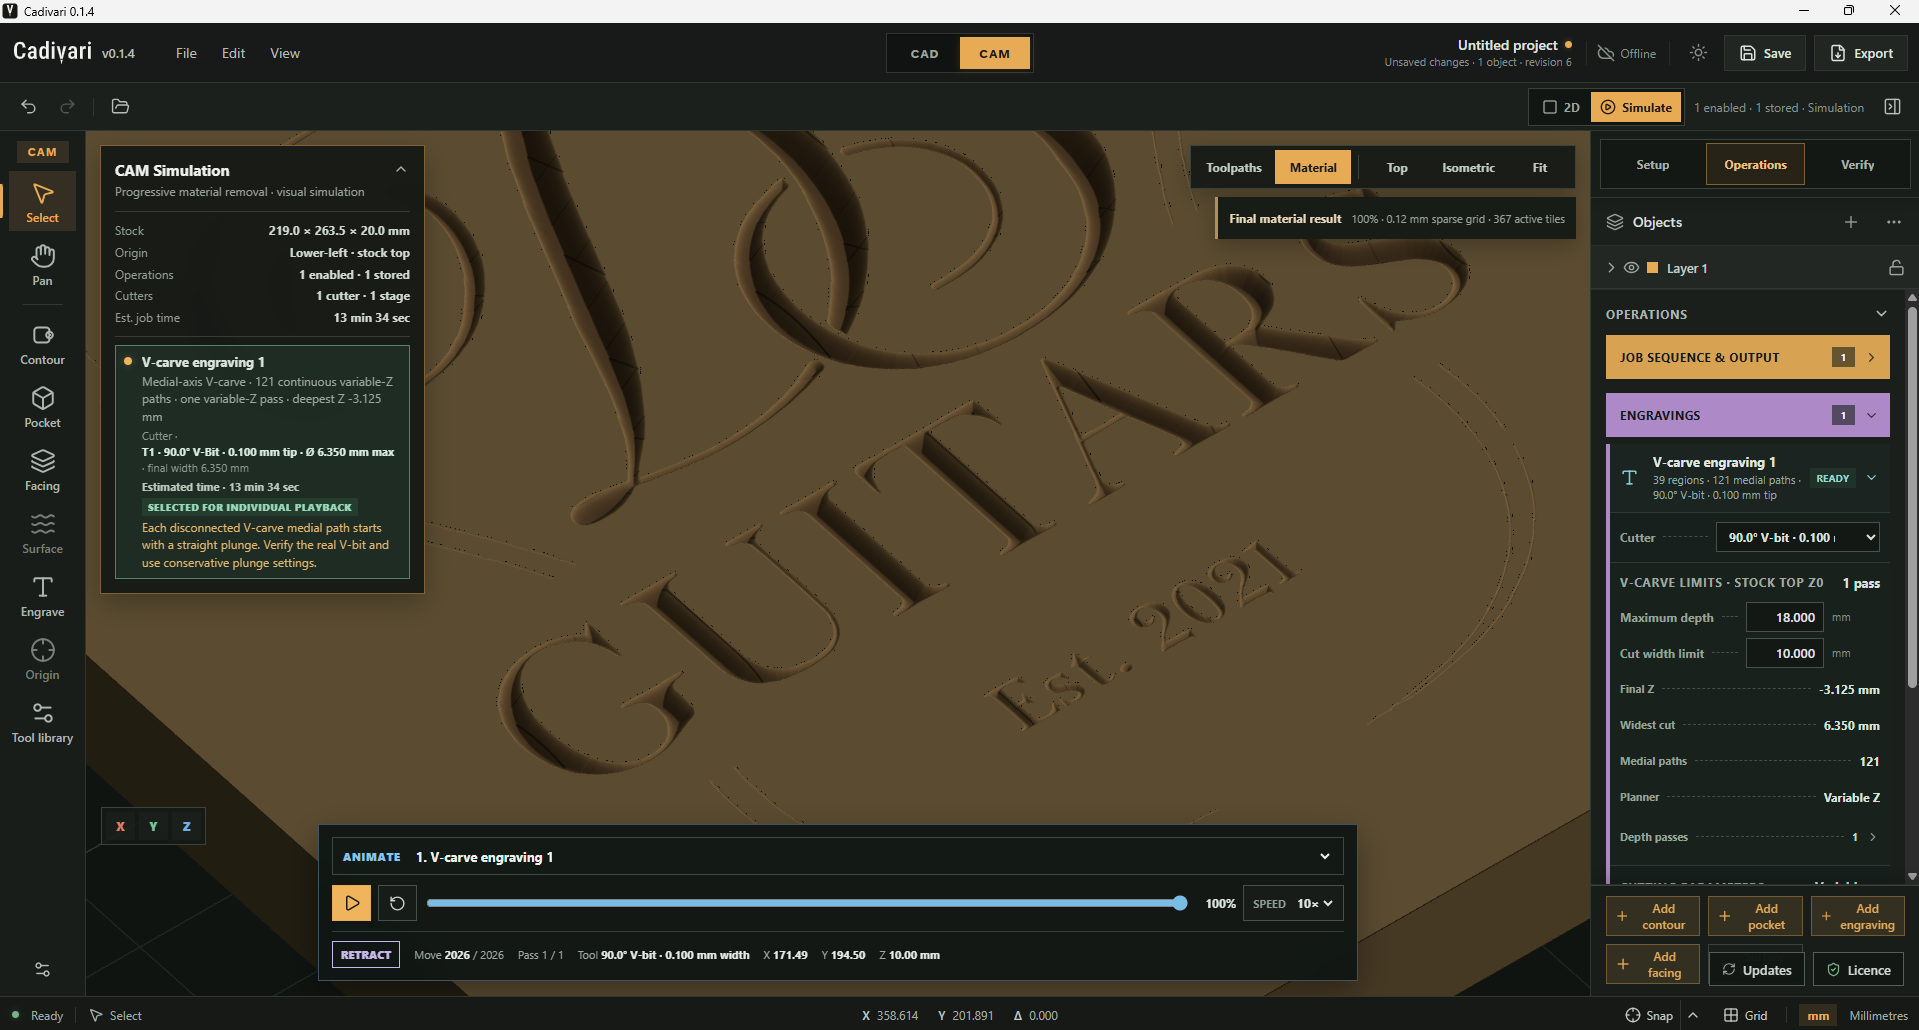Viewport: 1919px width, 1030px height.
Task: Pick the Origin tool
Action: (42, 660)
